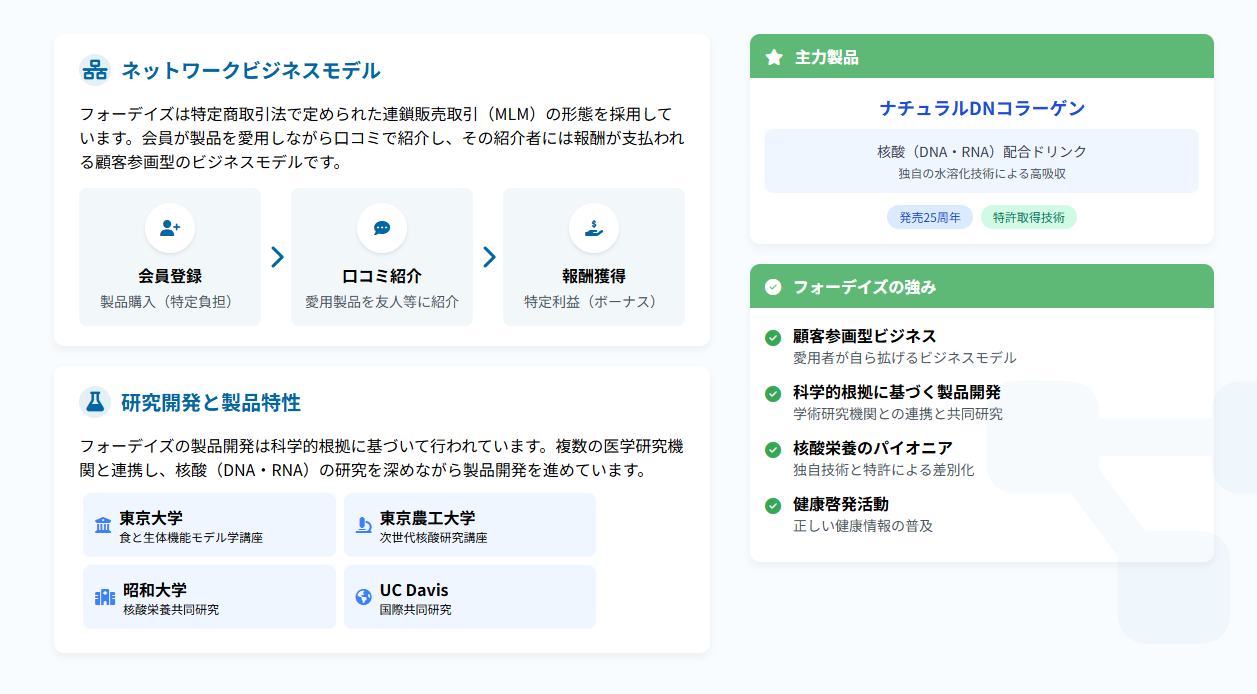Screen dimensions: 1257x694
Task: Click the star icon in 主力製品 header
Action: (774, 57)
